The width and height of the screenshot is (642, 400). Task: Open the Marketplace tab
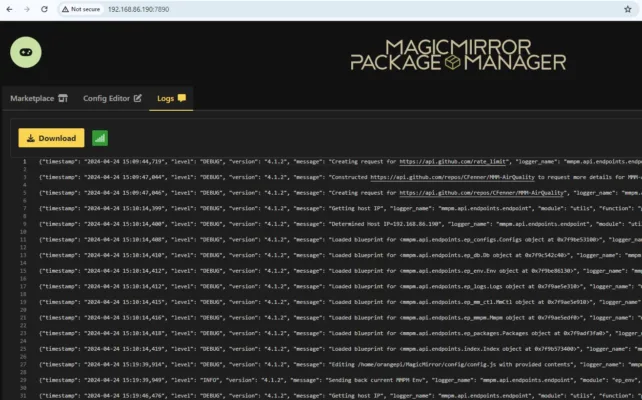coord(39,98)
